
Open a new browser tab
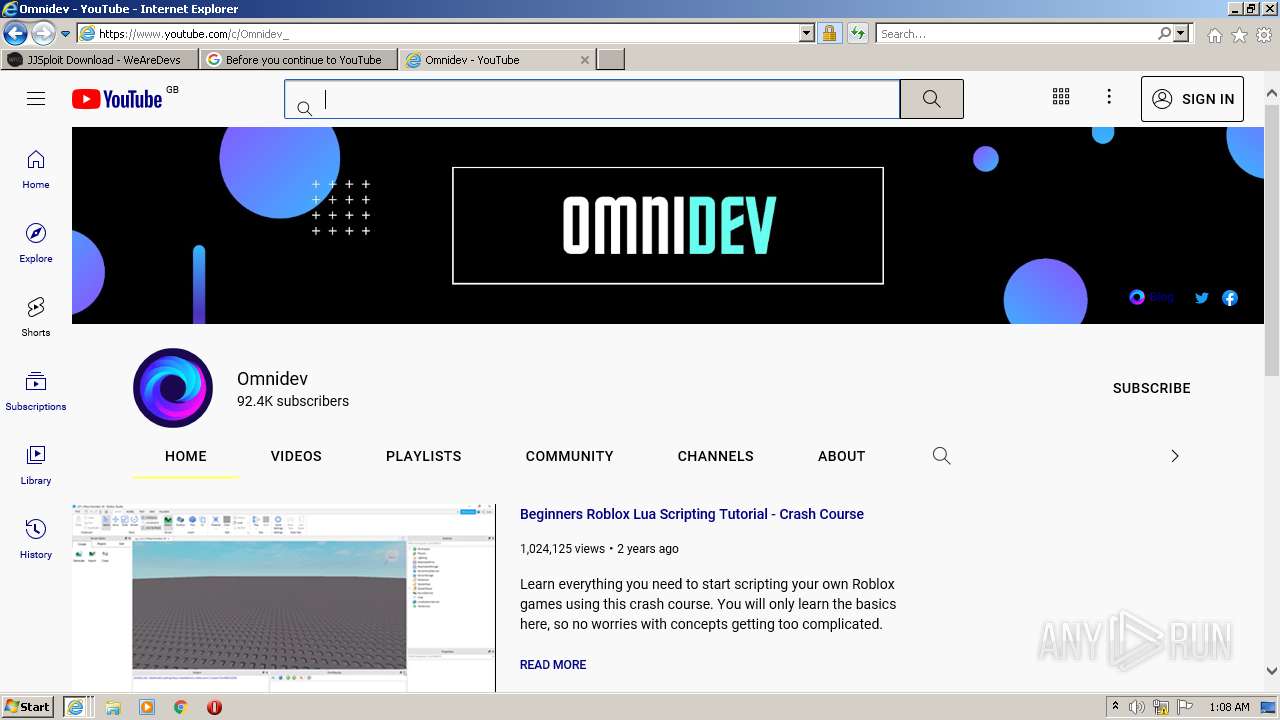pos(611,60)
